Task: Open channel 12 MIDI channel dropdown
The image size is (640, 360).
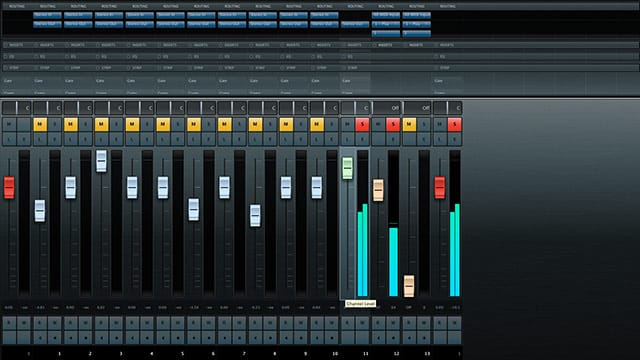Action: (386, 33)
